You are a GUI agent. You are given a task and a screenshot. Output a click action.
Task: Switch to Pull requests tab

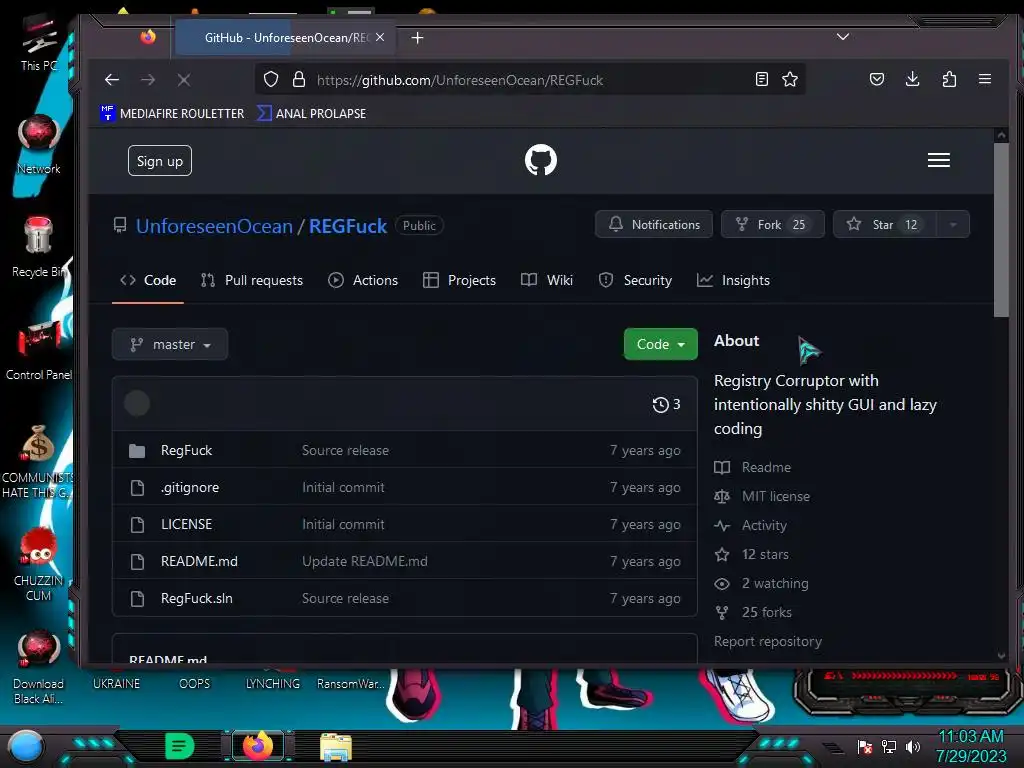pyautogui.click(x=252, y=280)
